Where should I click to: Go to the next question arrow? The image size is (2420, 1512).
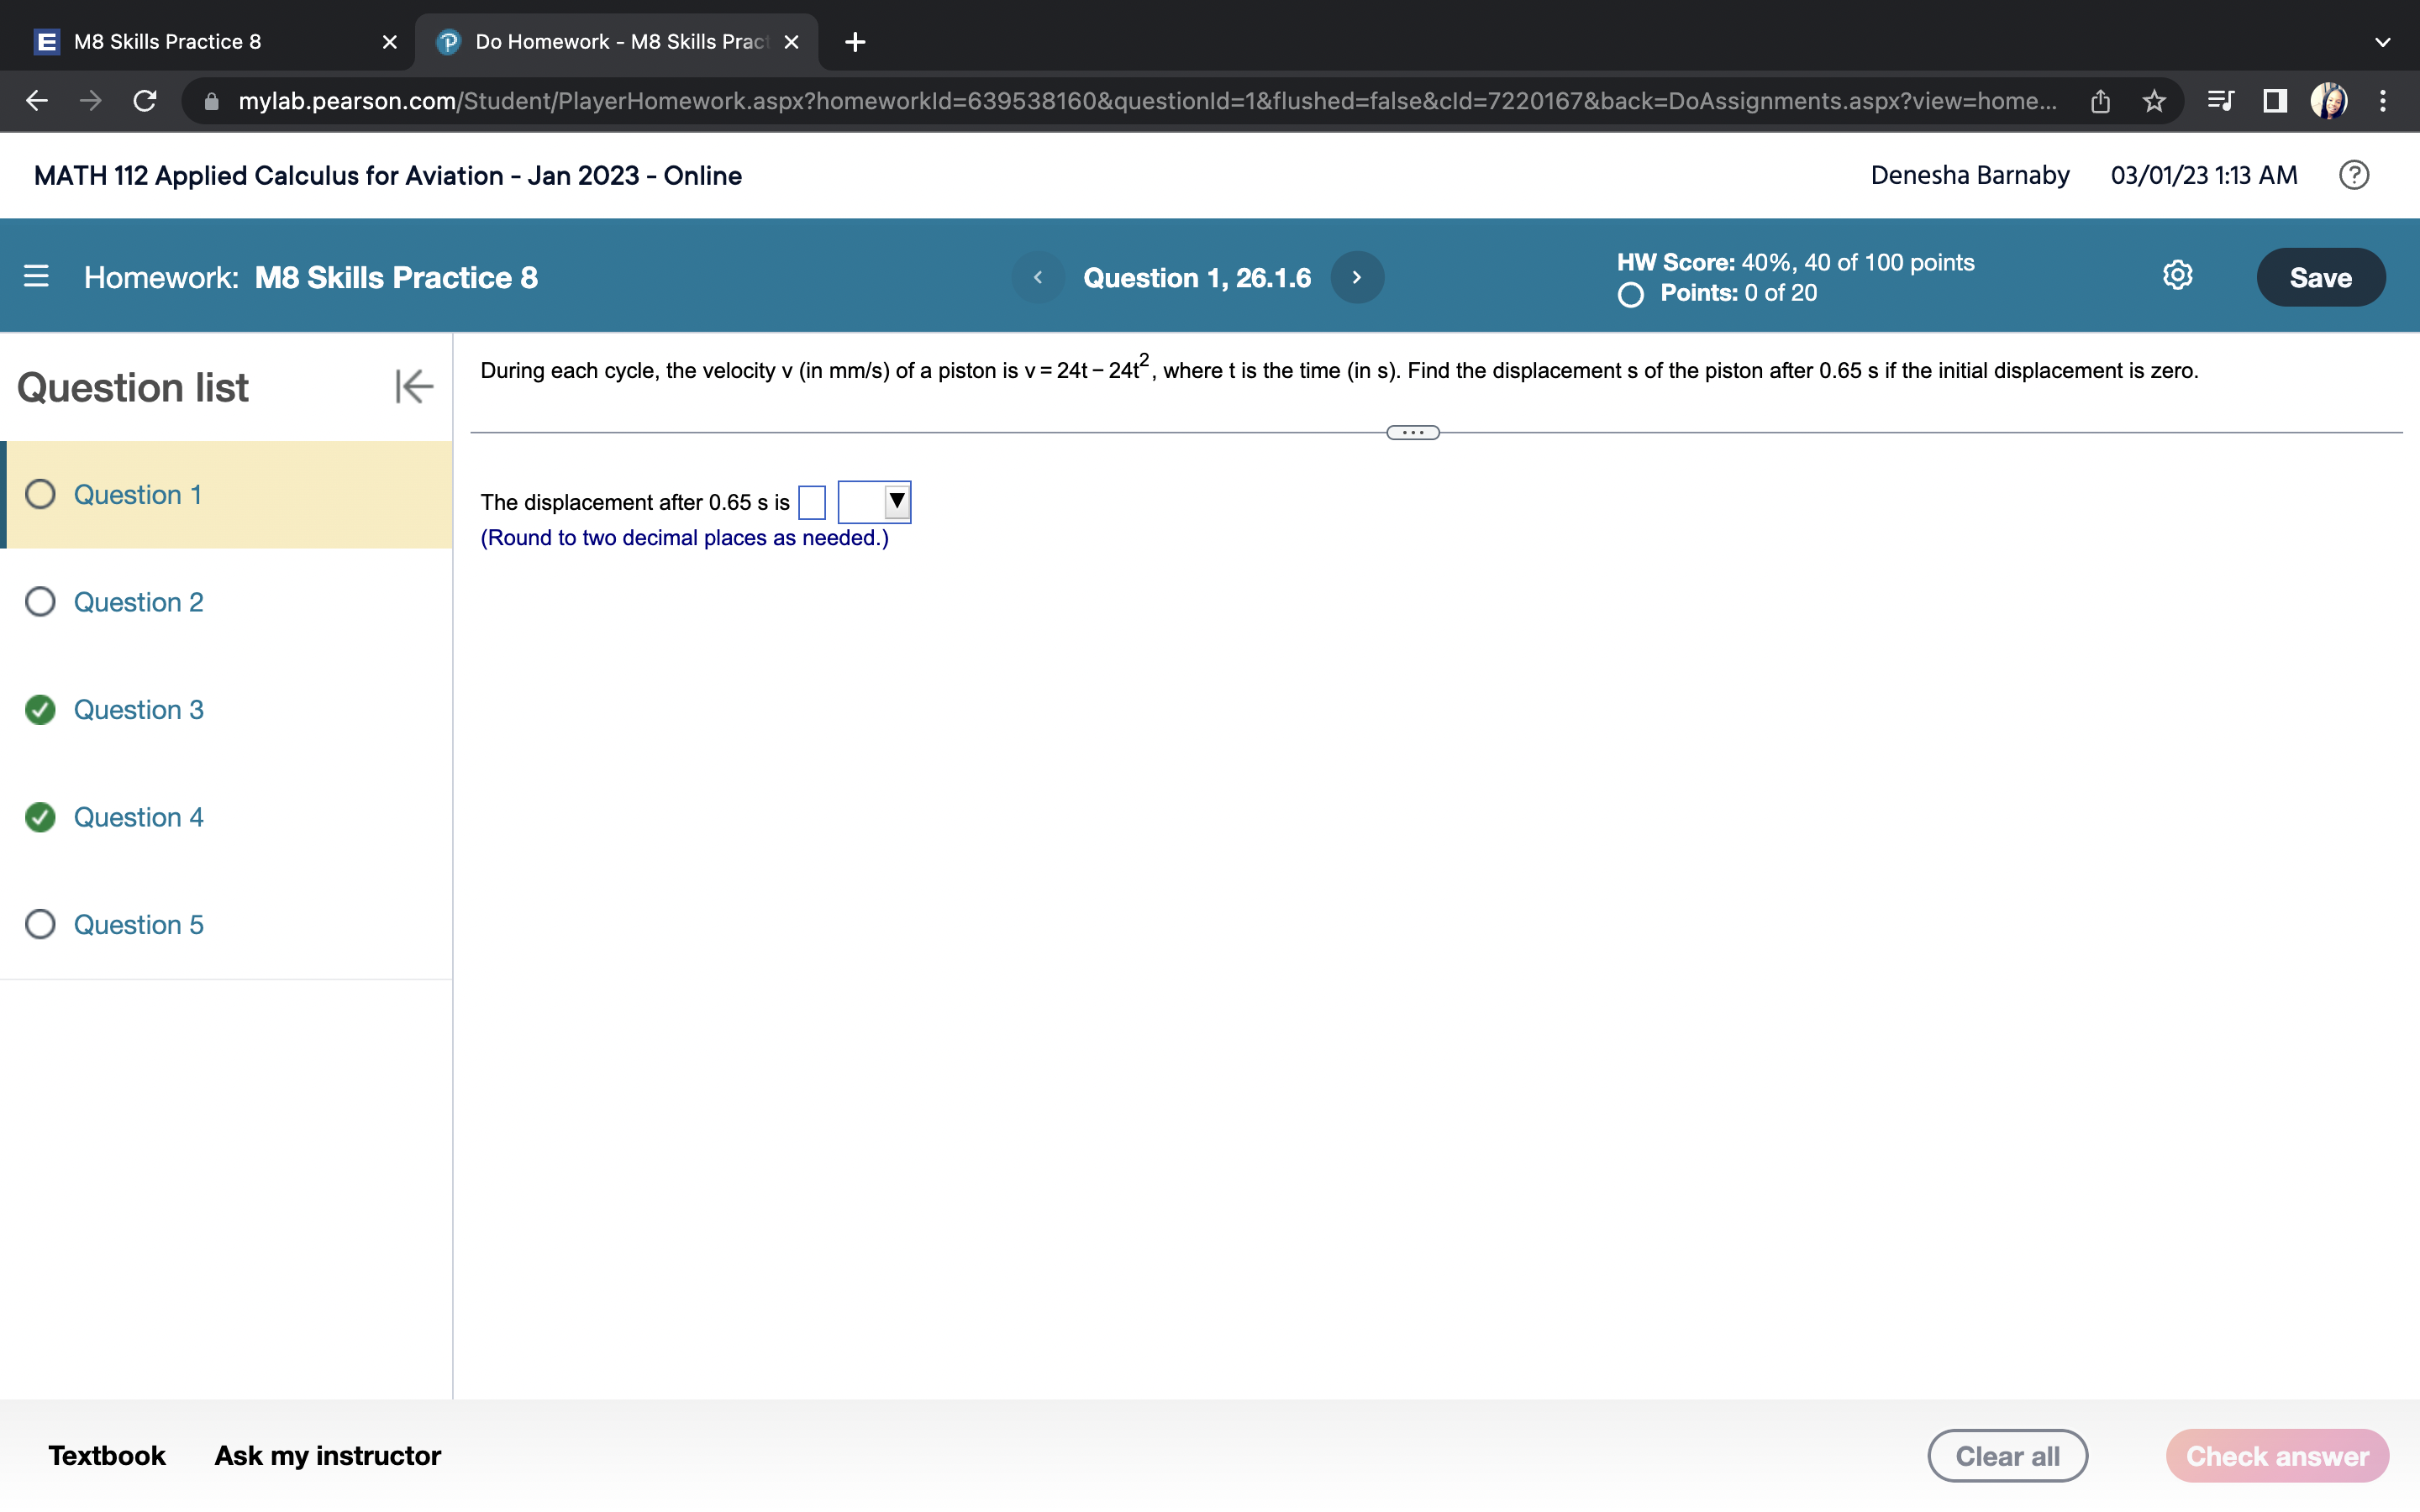pyautogui.click(x=1357, y=277)
